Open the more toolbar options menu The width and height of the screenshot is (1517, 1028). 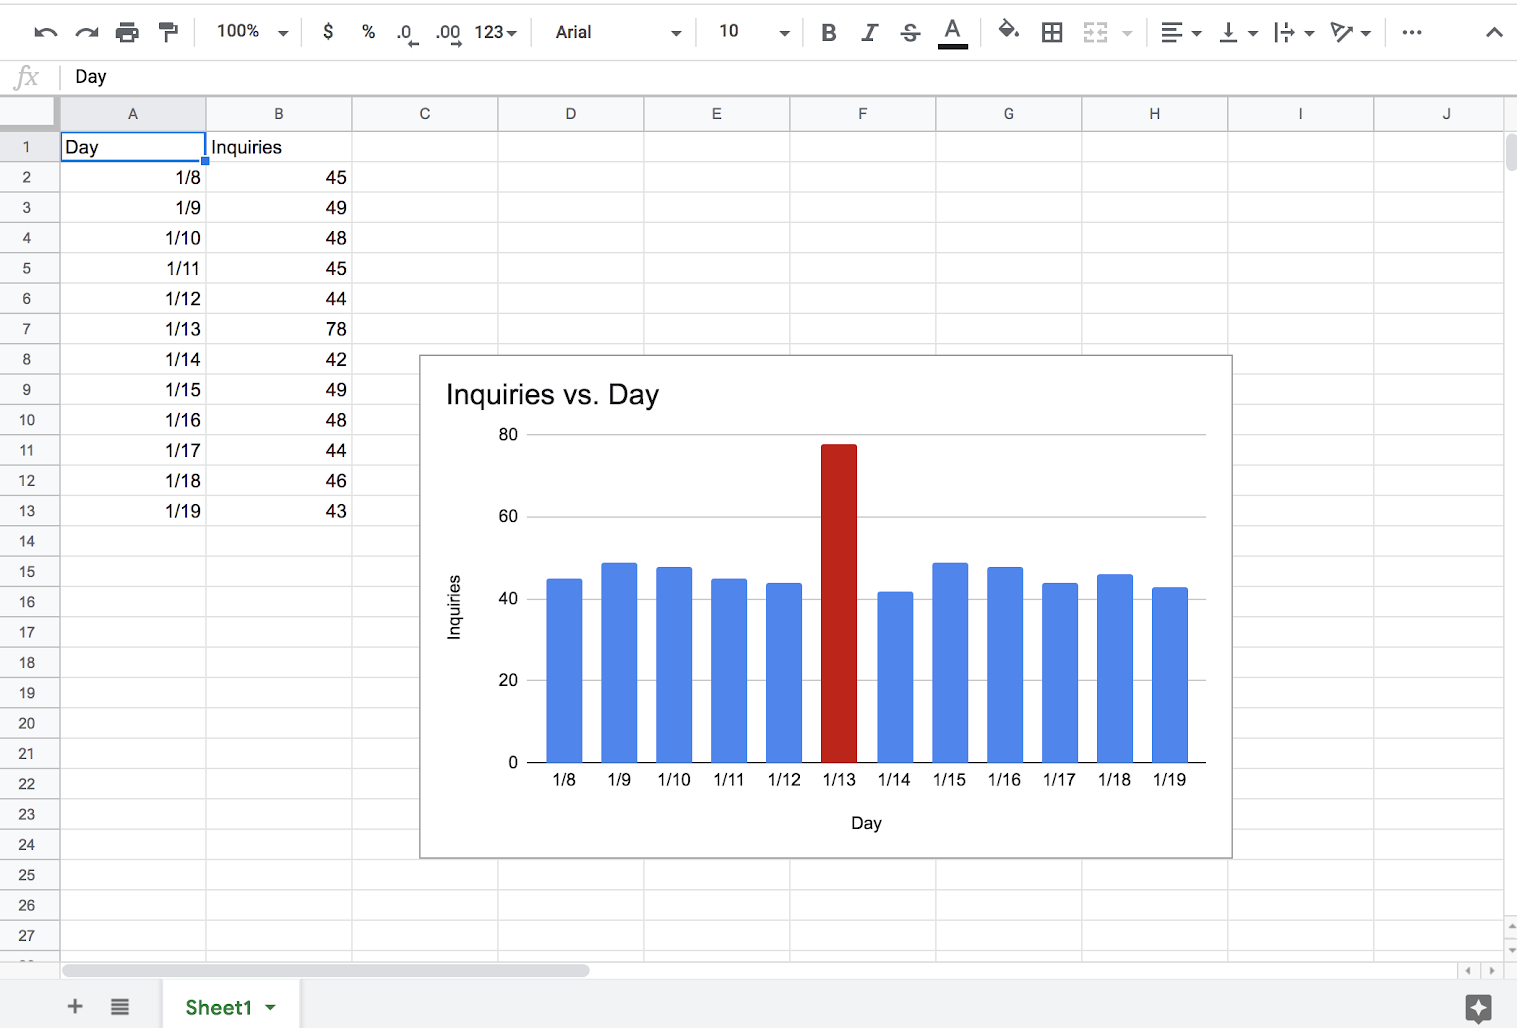click(1411, 32)
